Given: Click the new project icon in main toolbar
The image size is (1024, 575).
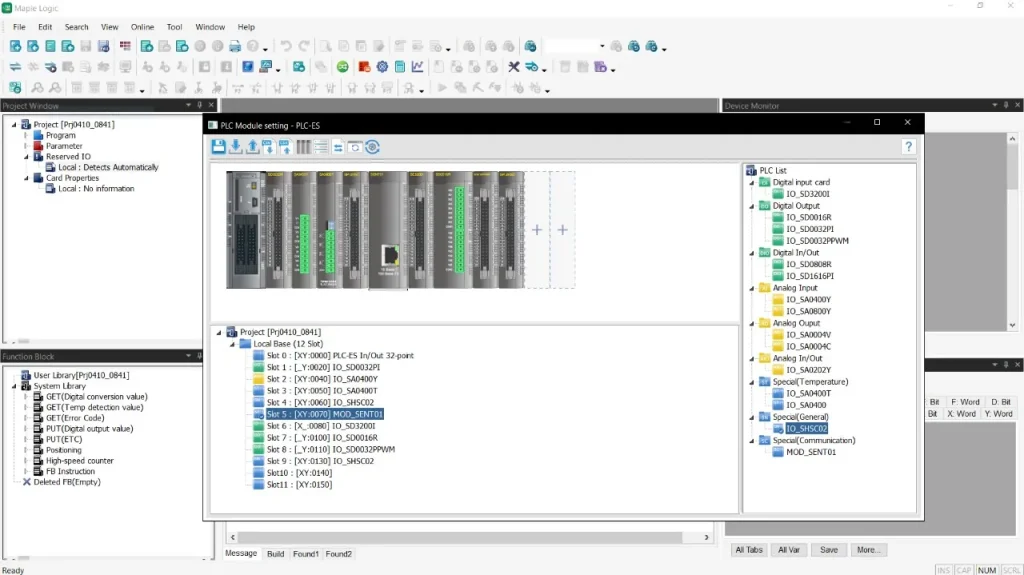Looking at the screenshot, I should 15,46.
